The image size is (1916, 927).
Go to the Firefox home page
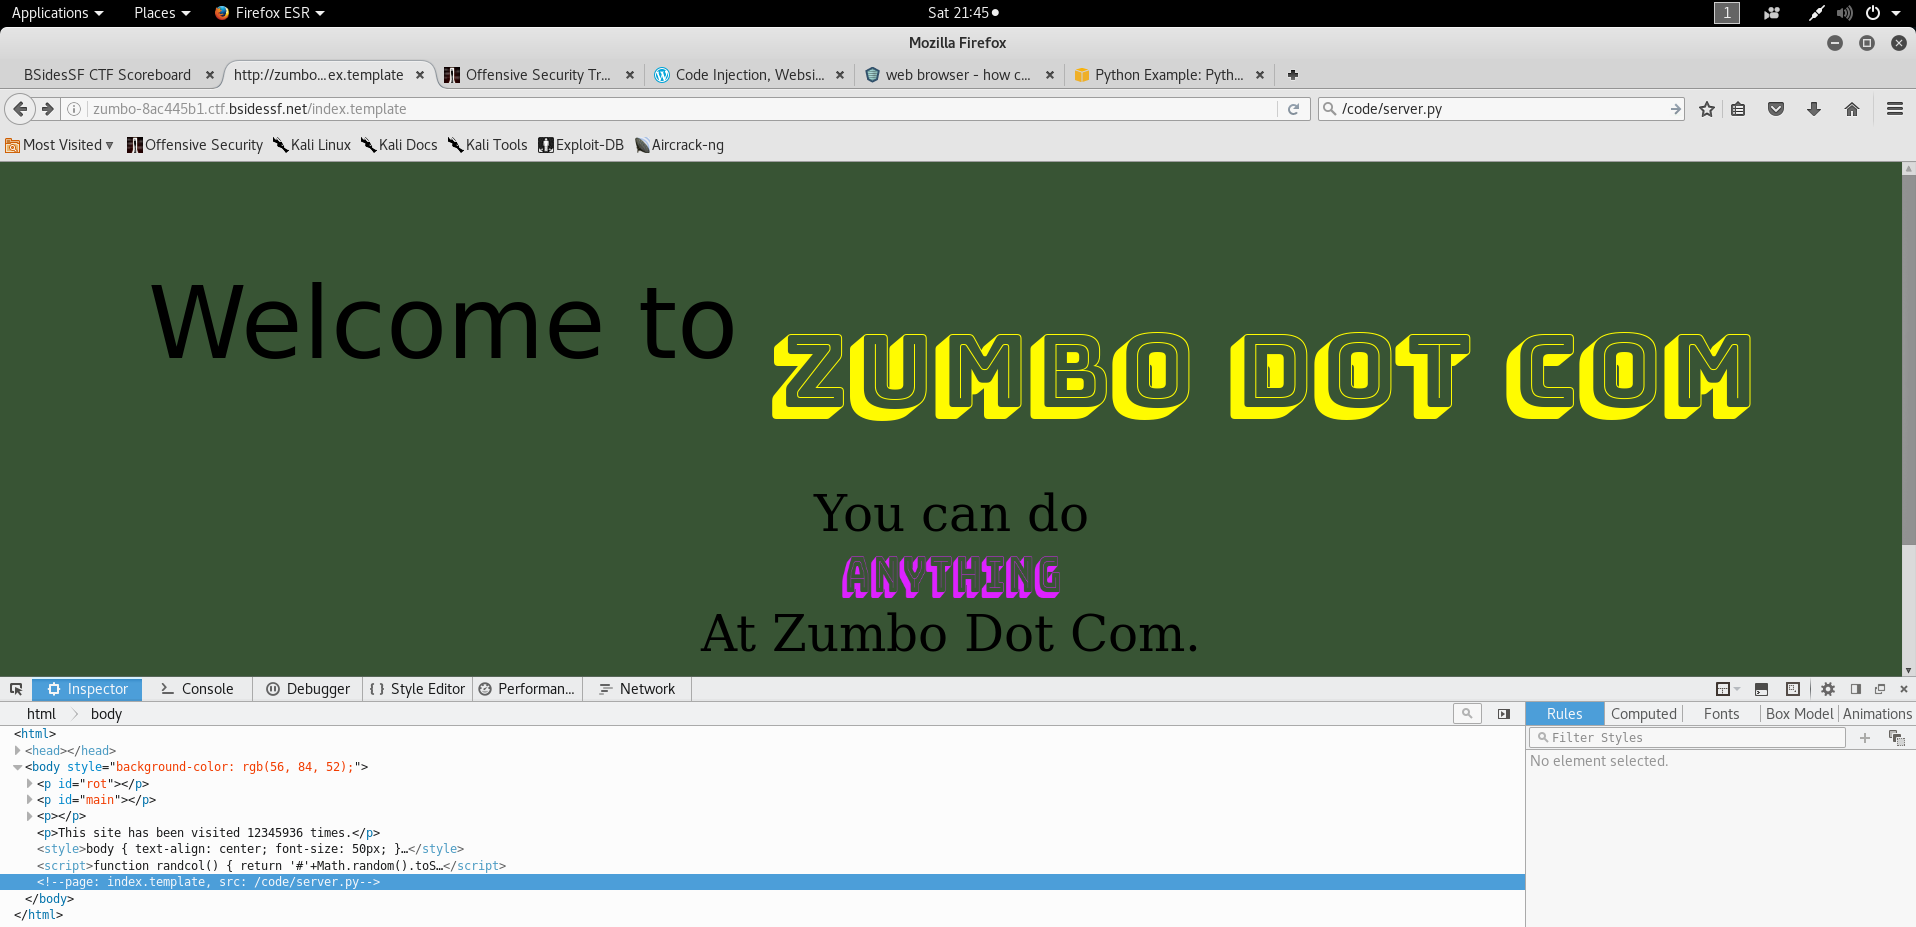point(1852,109)
